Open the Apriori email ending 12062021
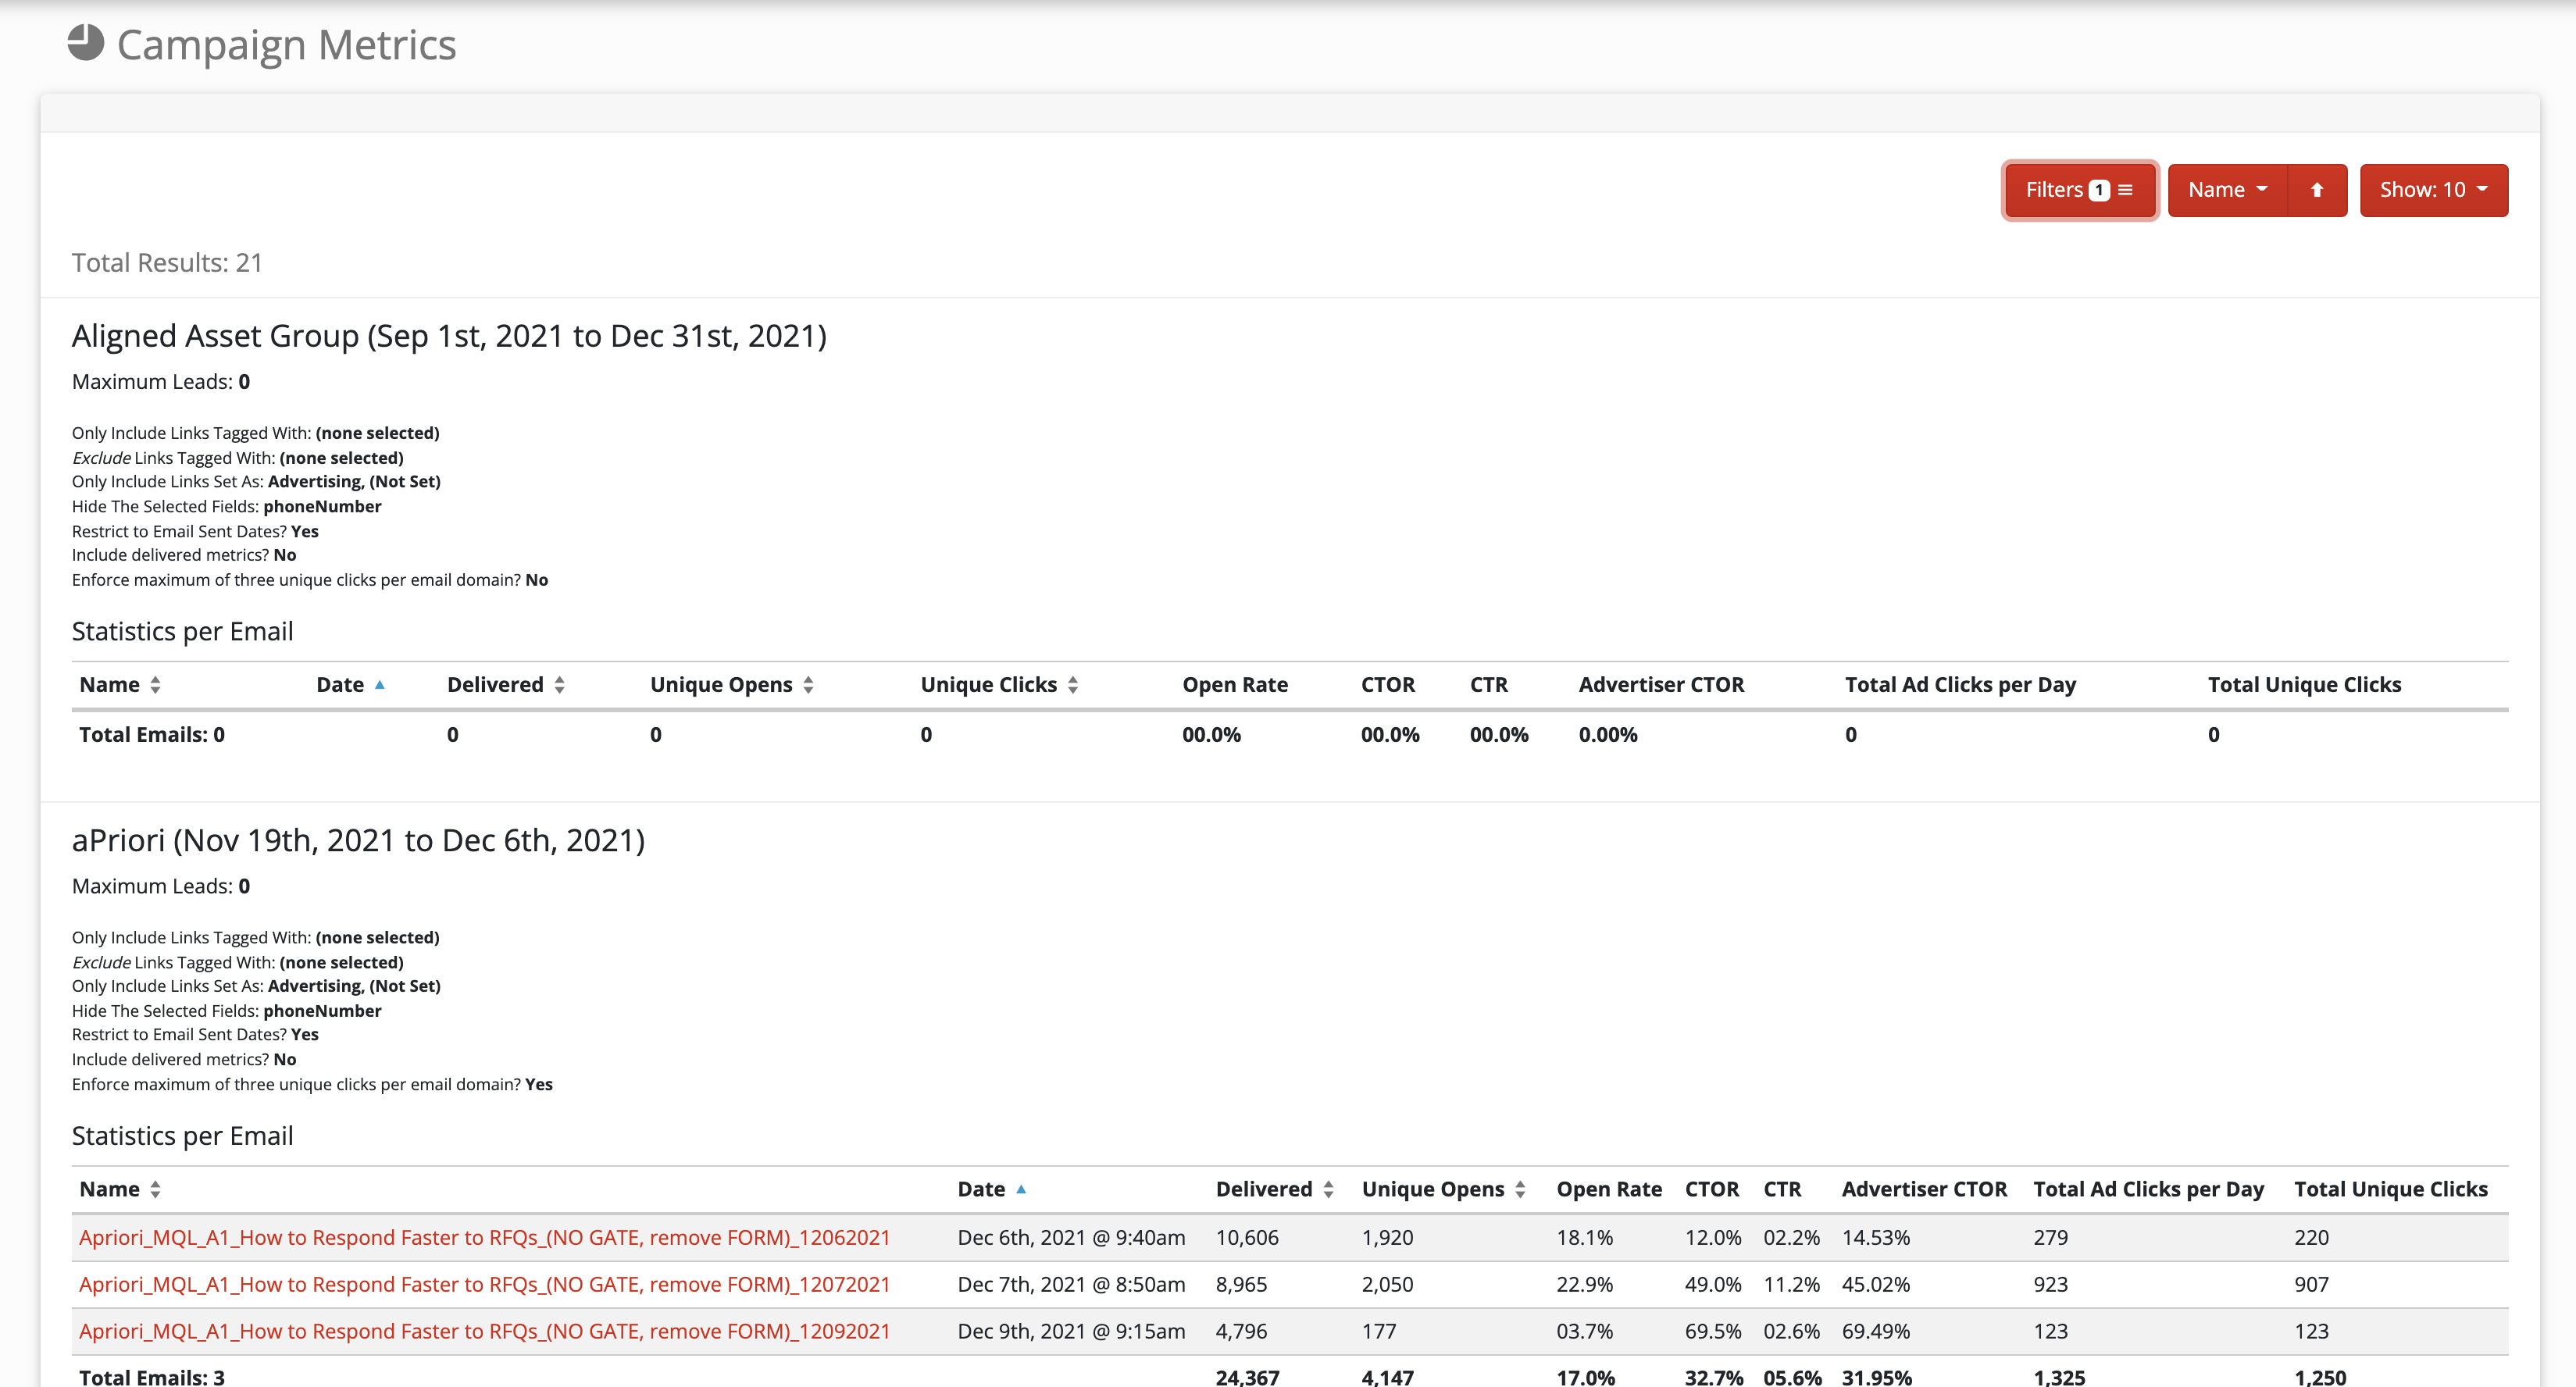This screenshot has width=2576, height=1387. tap(484, 1237)
